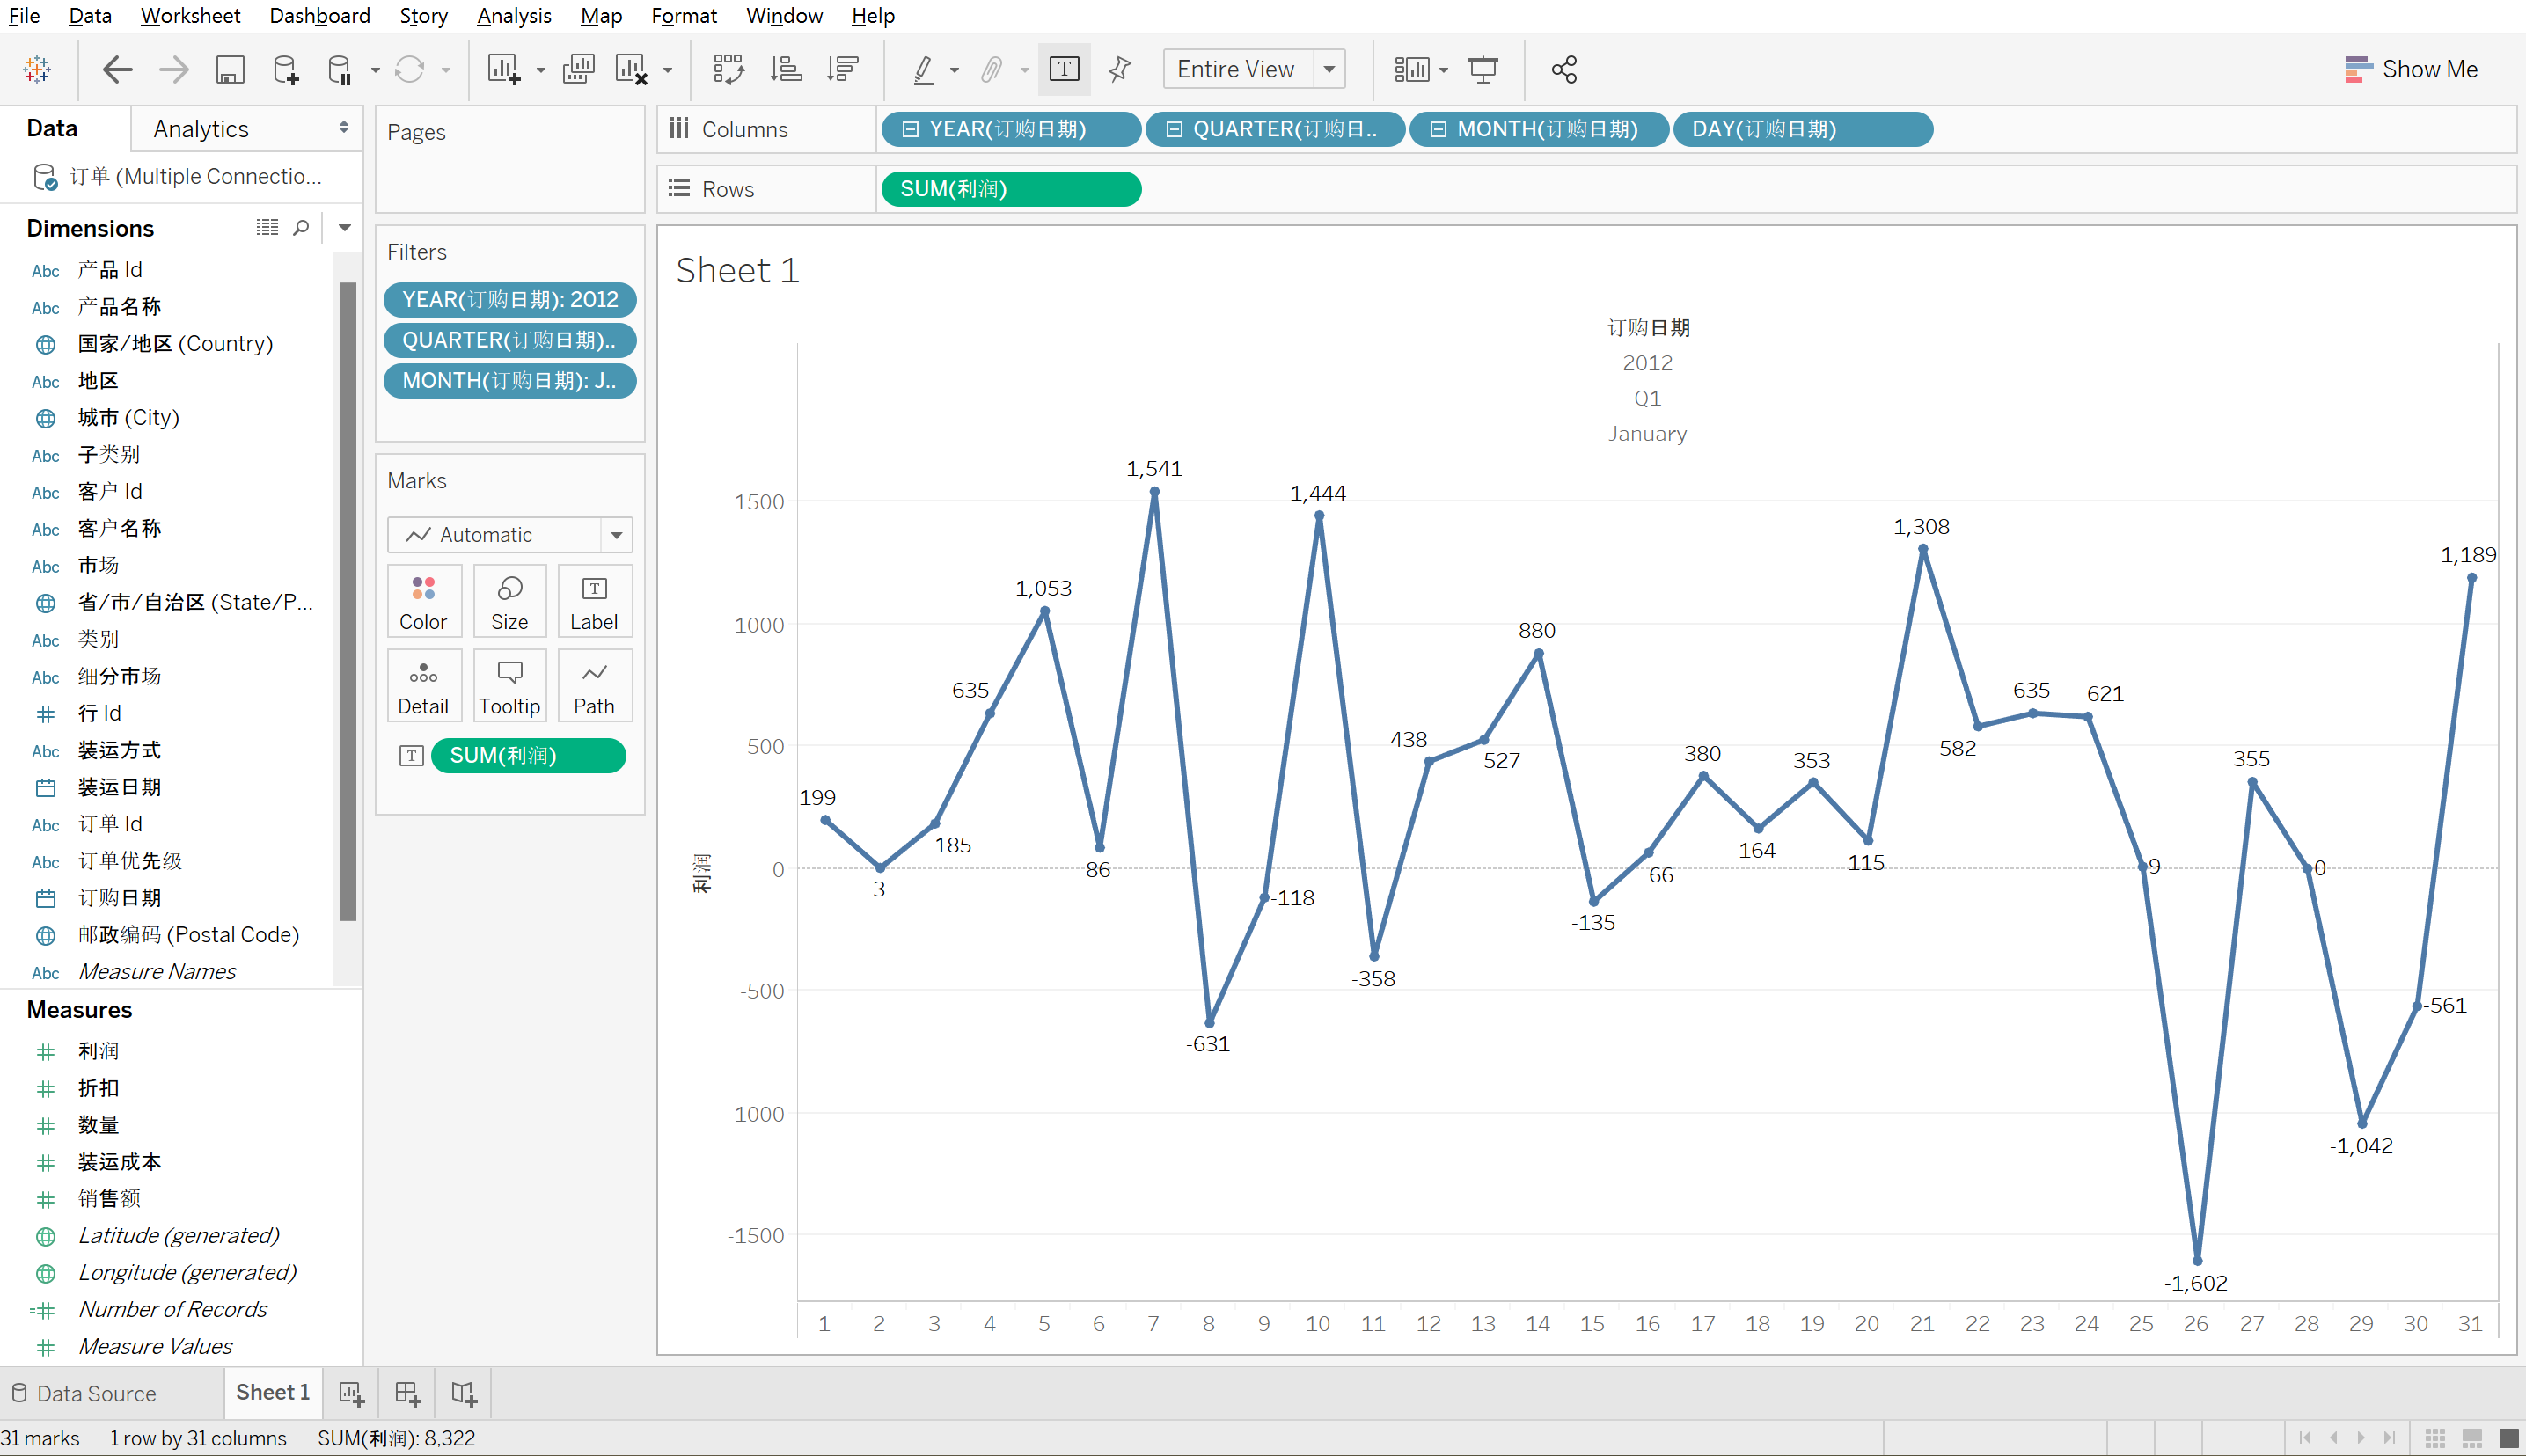Click search icon in Dimensions header
Viewport: 2526px width, 1456px height.
tap(301, 228)
